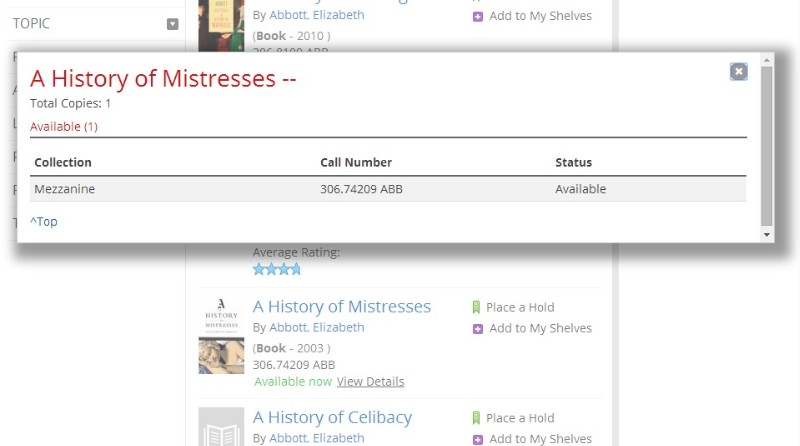Click author Abbott, Elizabeth under the 2003 book
This screenshot has height=446, width=800.
pyautogui.click(x=317, y=328)
